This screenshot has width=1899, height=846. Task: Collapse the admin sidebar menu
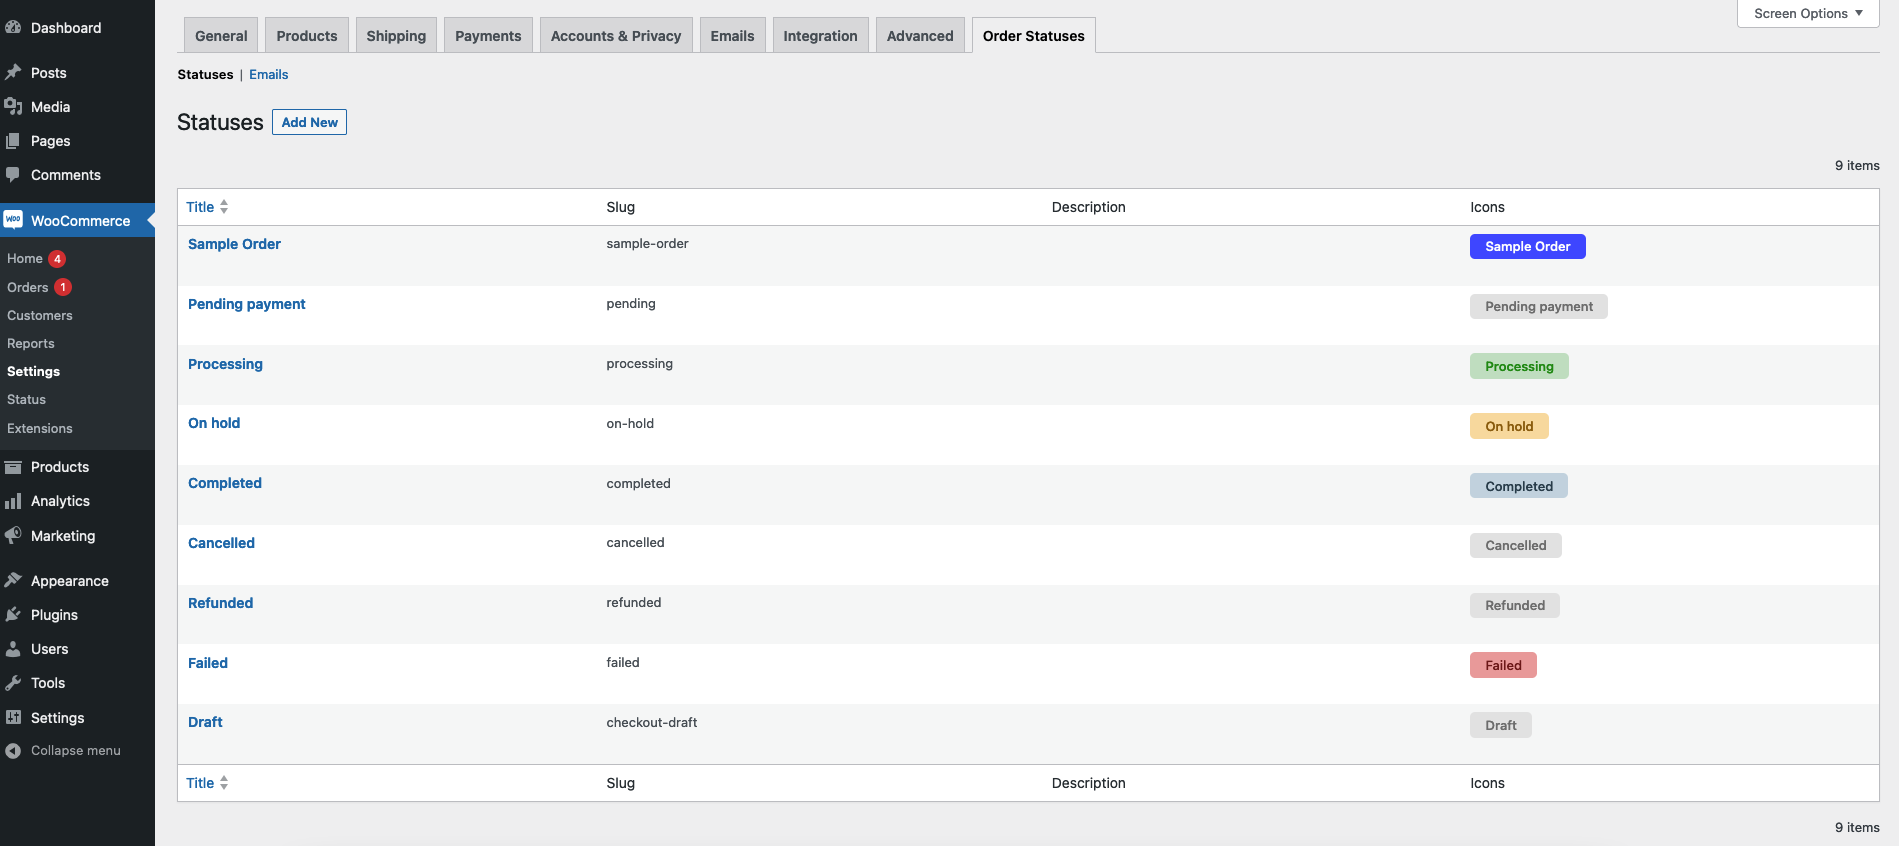(64, 751)
